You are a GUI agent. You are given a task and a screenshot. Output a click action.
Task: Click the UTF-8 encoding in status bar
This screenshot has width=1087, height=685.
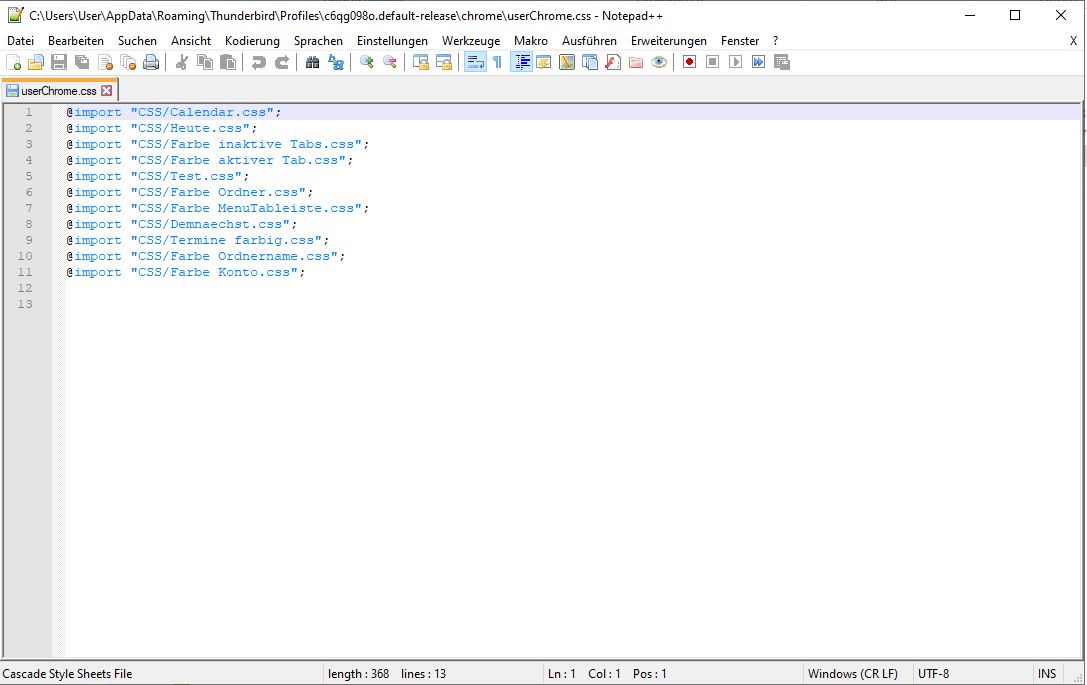click(933, 674)
